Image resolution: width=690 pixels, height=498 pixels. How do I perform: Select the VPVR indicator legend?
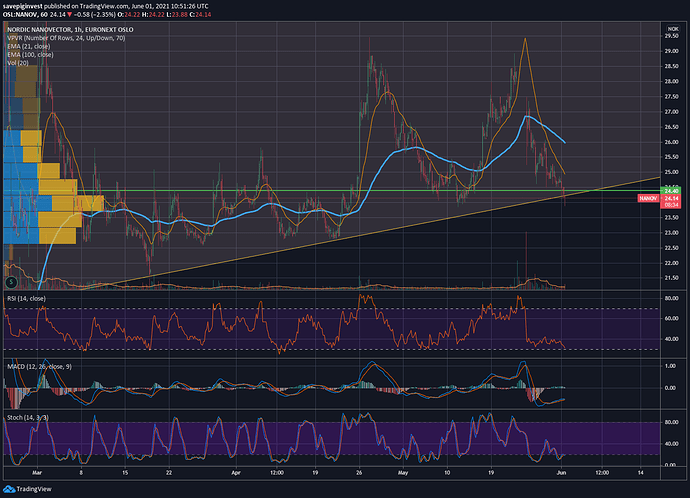(x=66, y=38)
